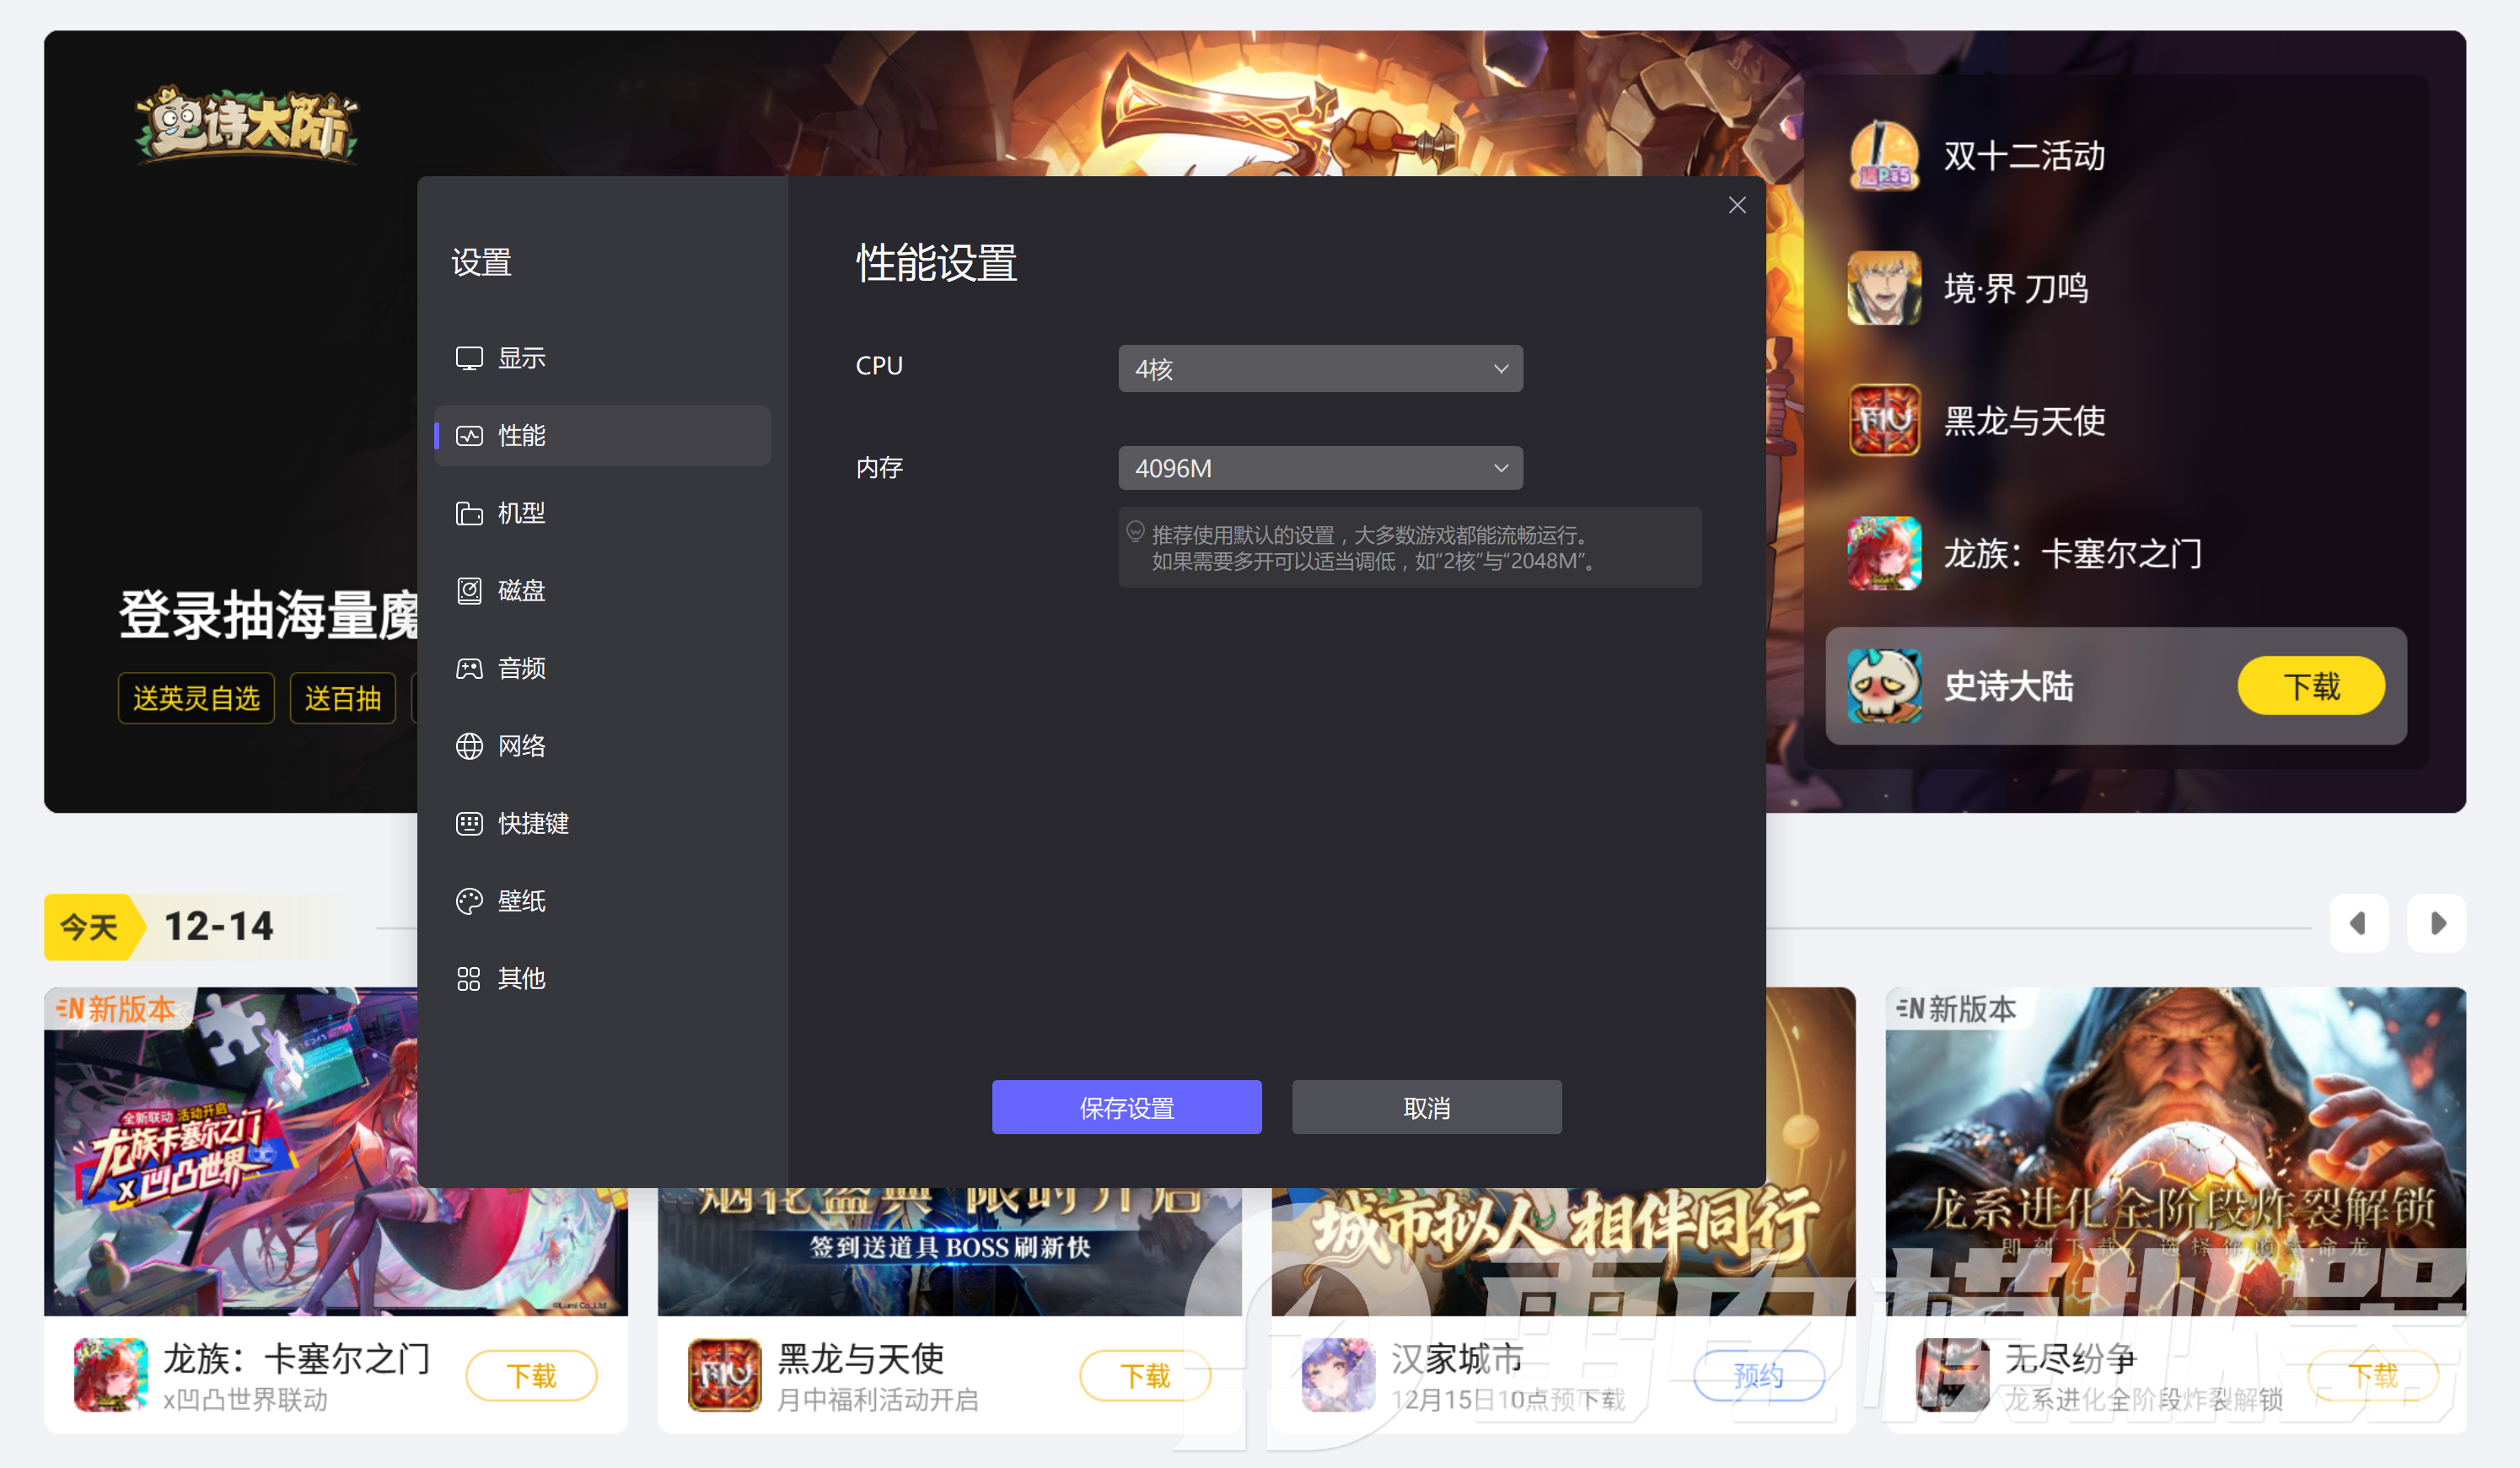Select 双十二活动 in the game list
2520x1468 pixels.
[x=2024, y=156]
